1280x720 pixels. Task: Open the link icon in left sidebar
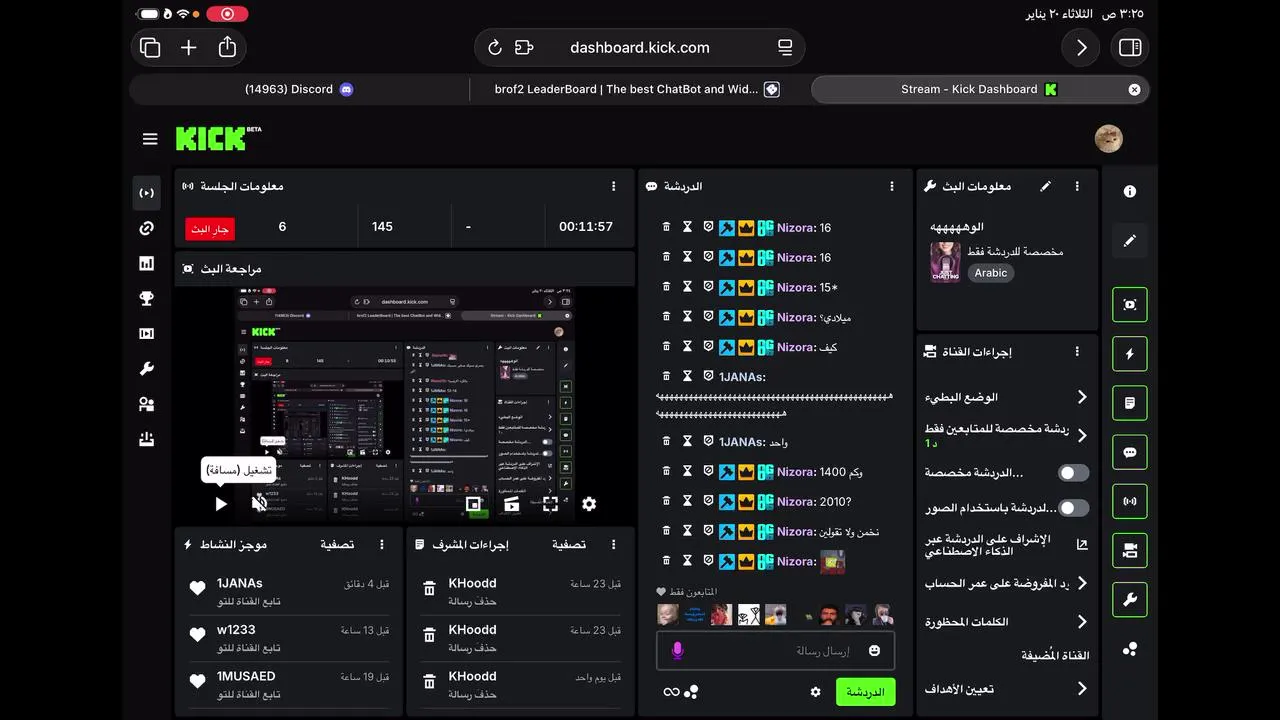coord(147,229)
